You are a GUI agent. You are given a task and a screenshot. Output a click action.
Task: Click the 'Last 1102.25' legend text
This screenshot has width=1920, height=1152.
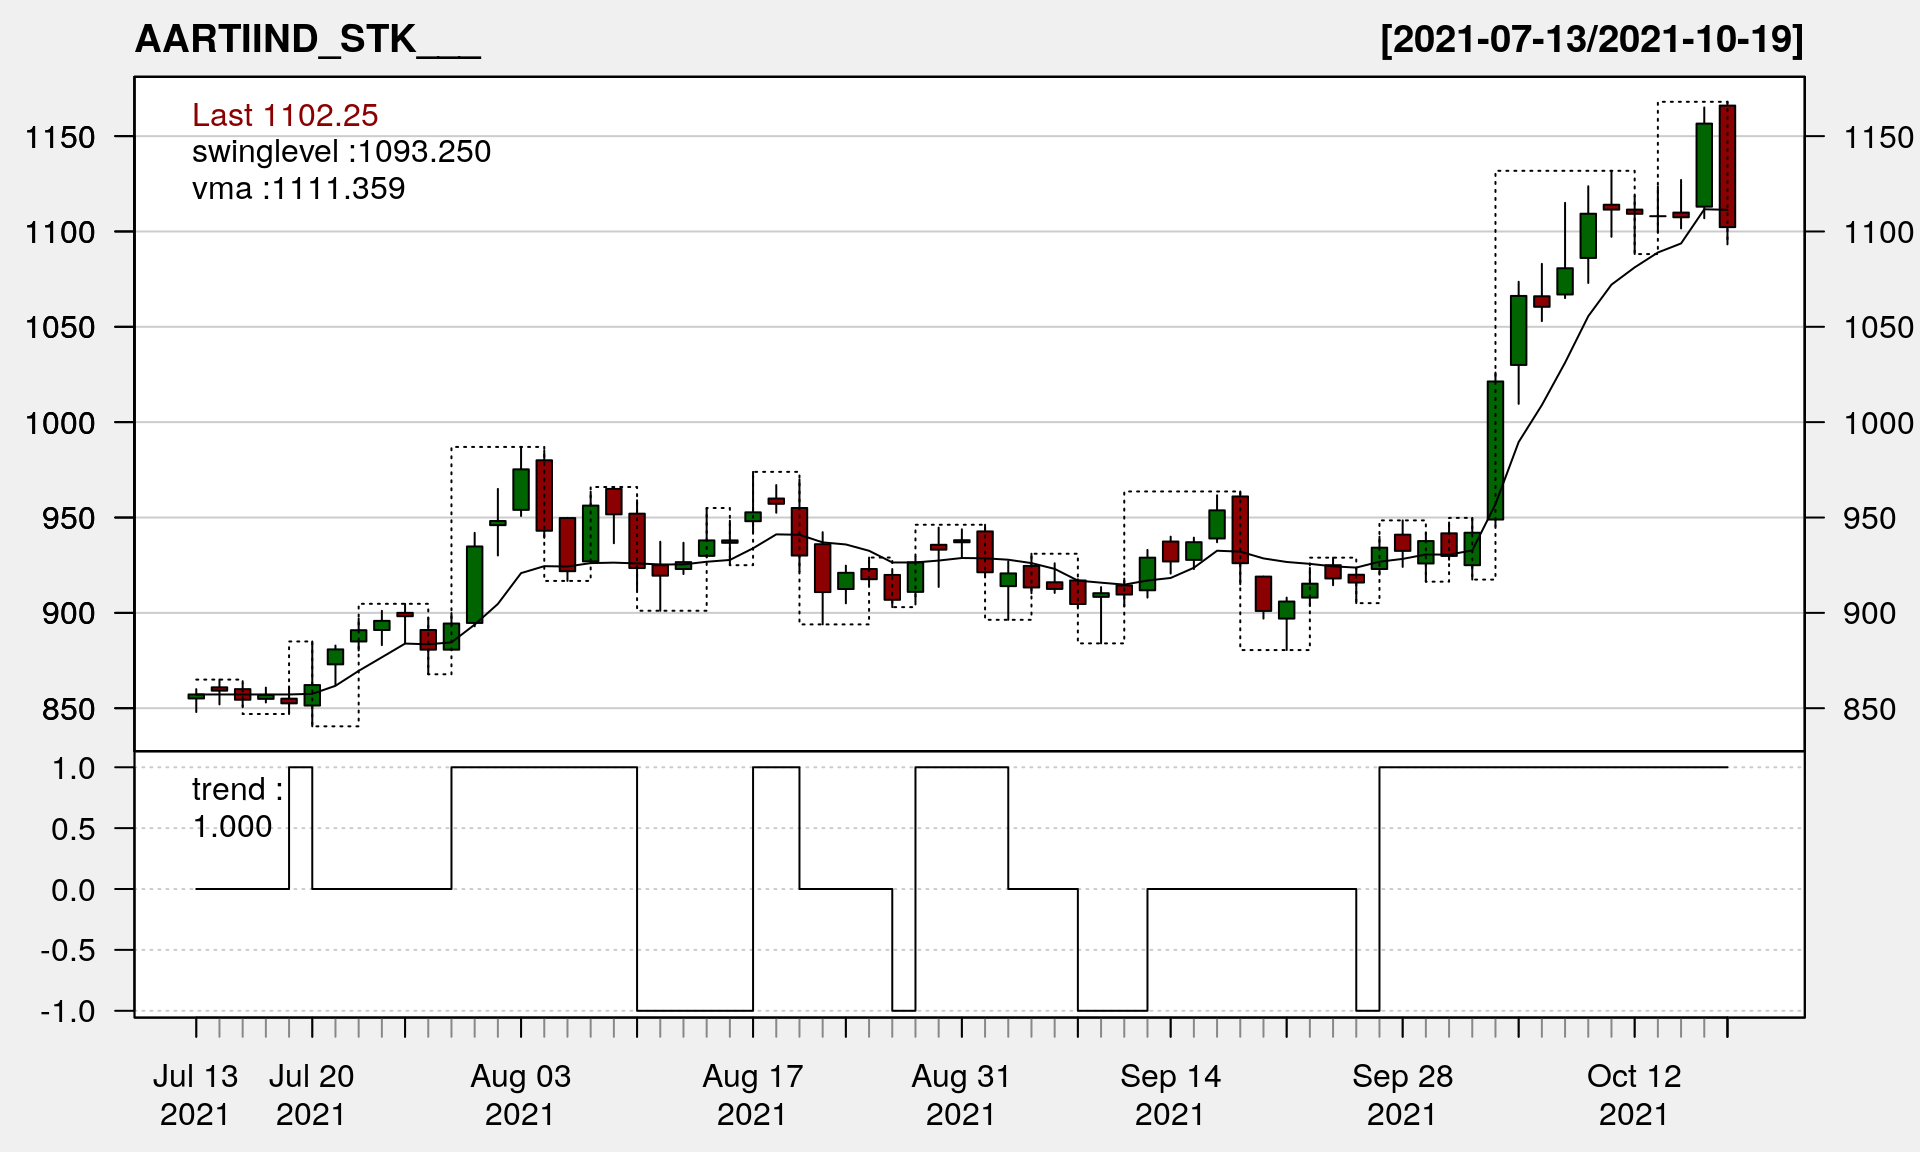(285, 115)
